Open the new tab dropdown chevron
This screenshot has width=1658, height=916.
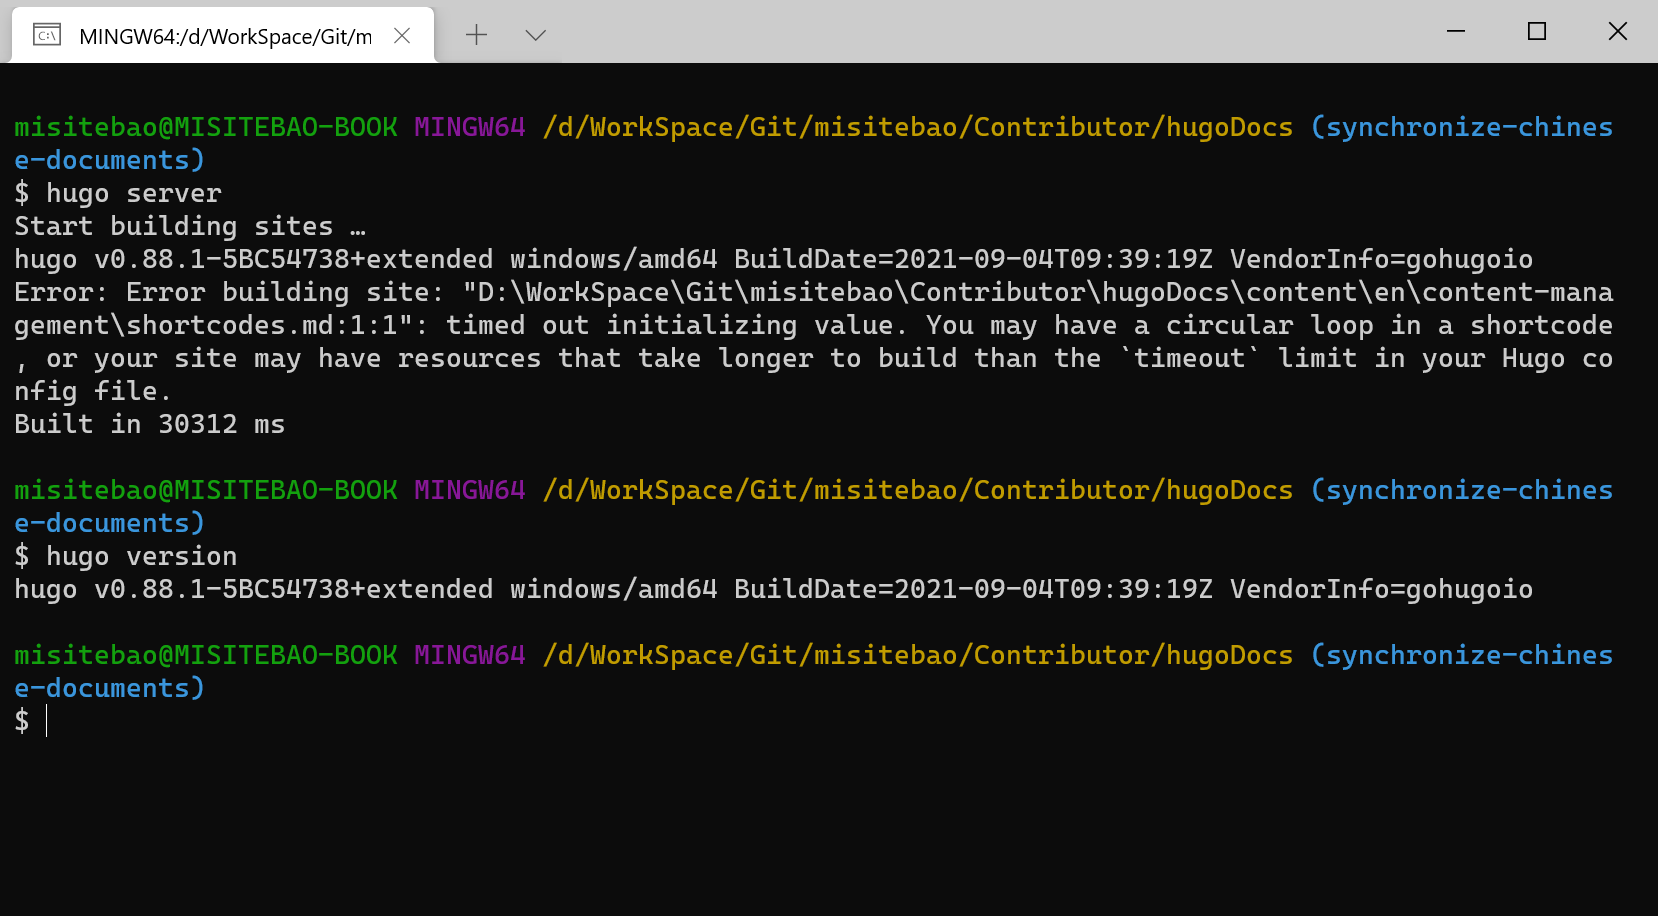pos(535,34)
